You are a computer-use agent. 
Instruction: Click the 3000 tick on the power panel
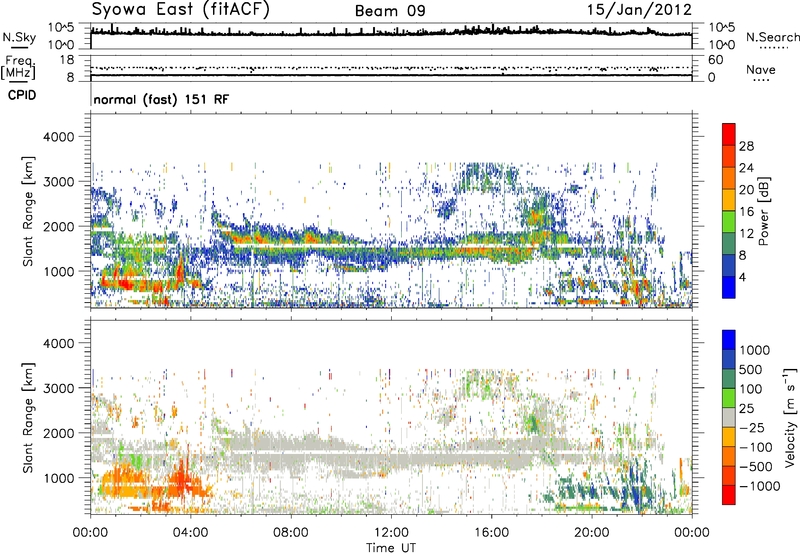pyautogui.click(x=58, y=182)
